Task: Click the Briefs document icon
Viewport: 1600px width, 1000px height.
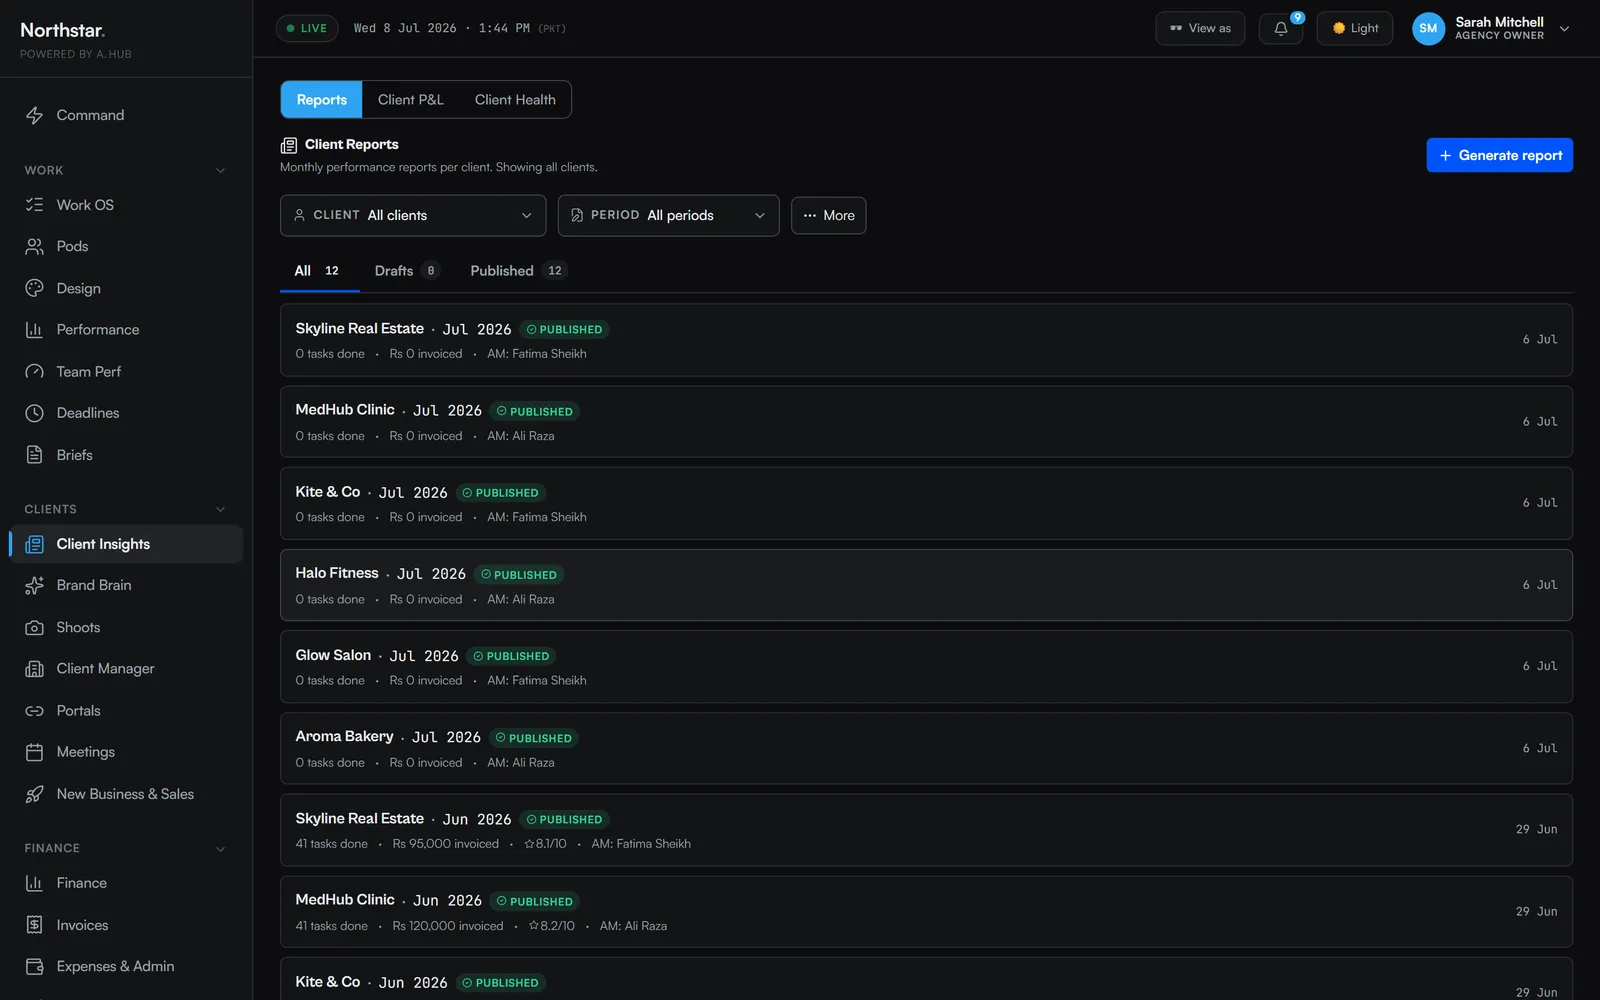Action: pos(34,455)
